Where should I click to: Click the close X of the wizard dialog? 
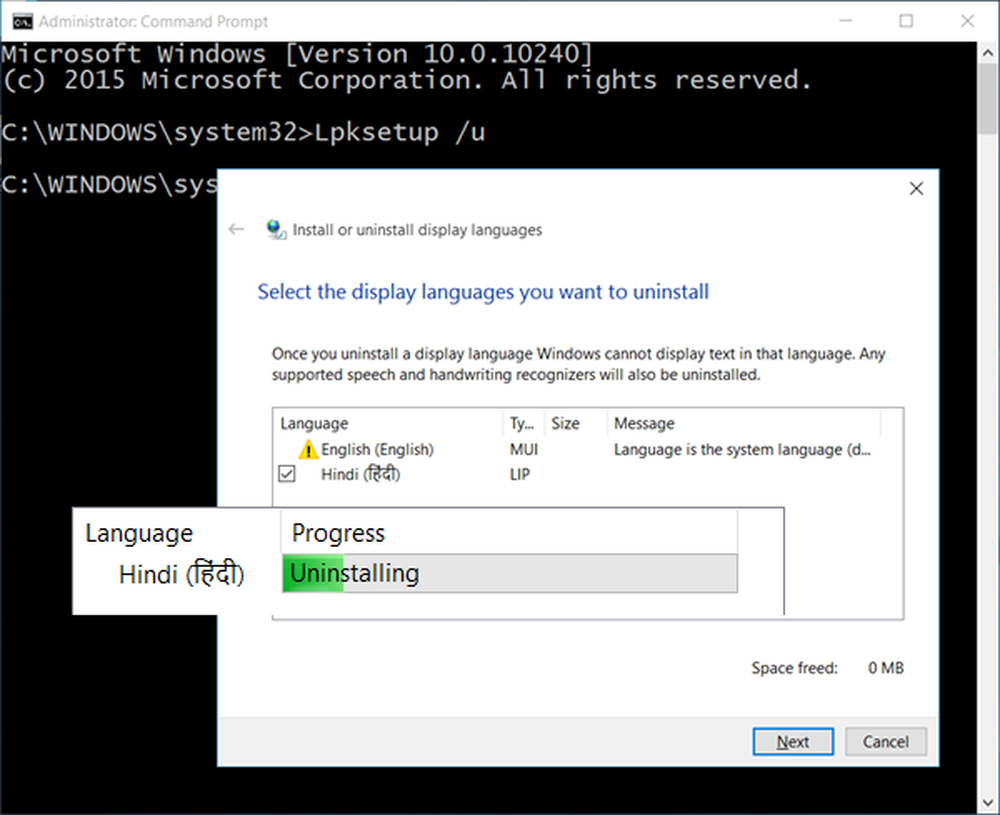(x=916, y=188)
